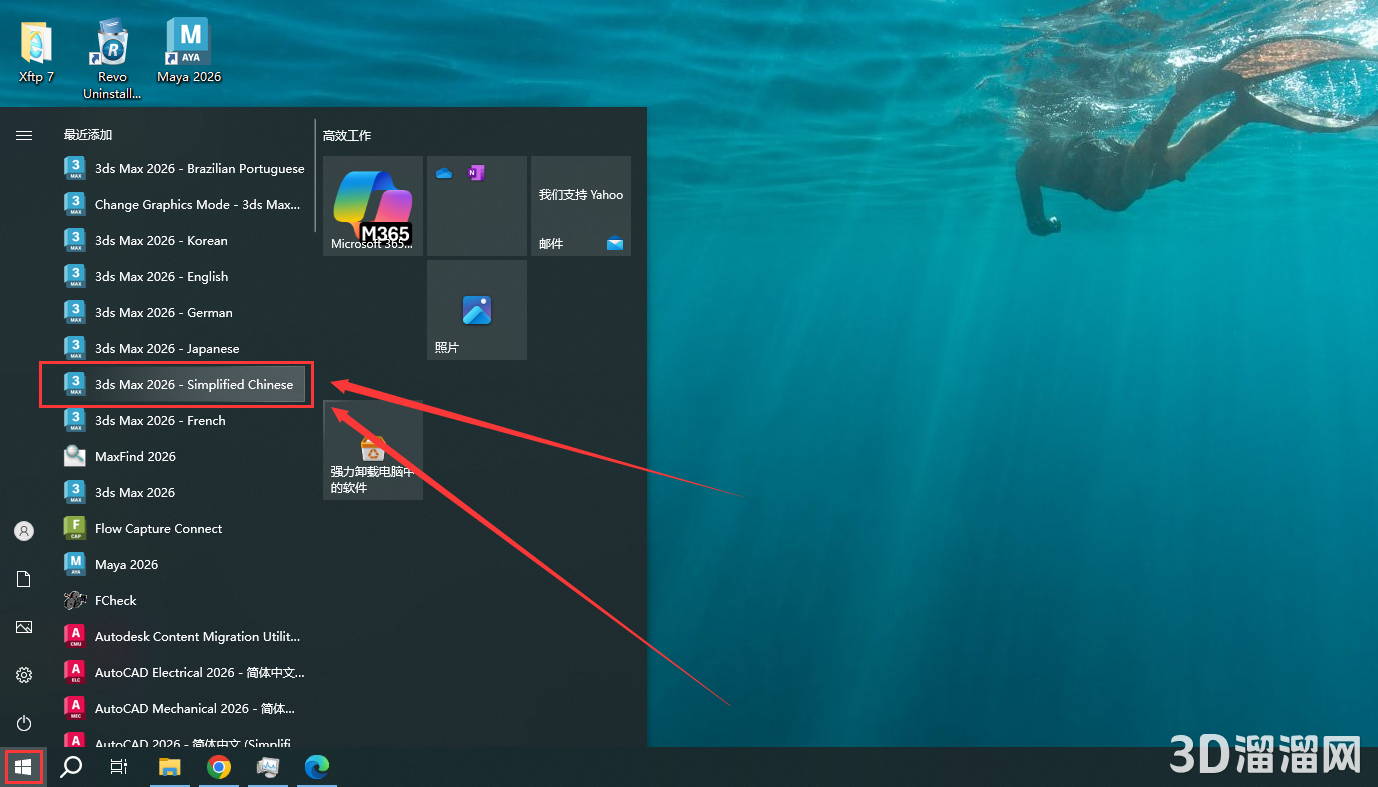Open the 强力卸载电脑中的软件 tile
1378x787 pixels.
click(373, 450)
